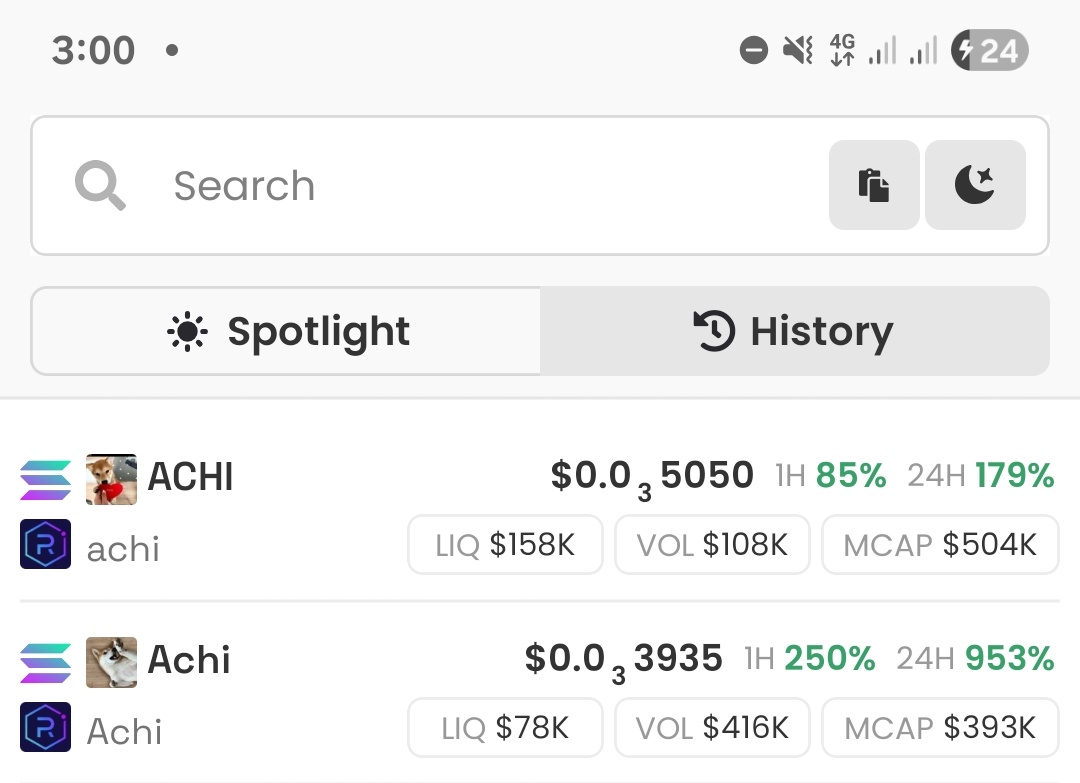
Task: Tap battery indicator in status bar
Action: click(990, 50)
